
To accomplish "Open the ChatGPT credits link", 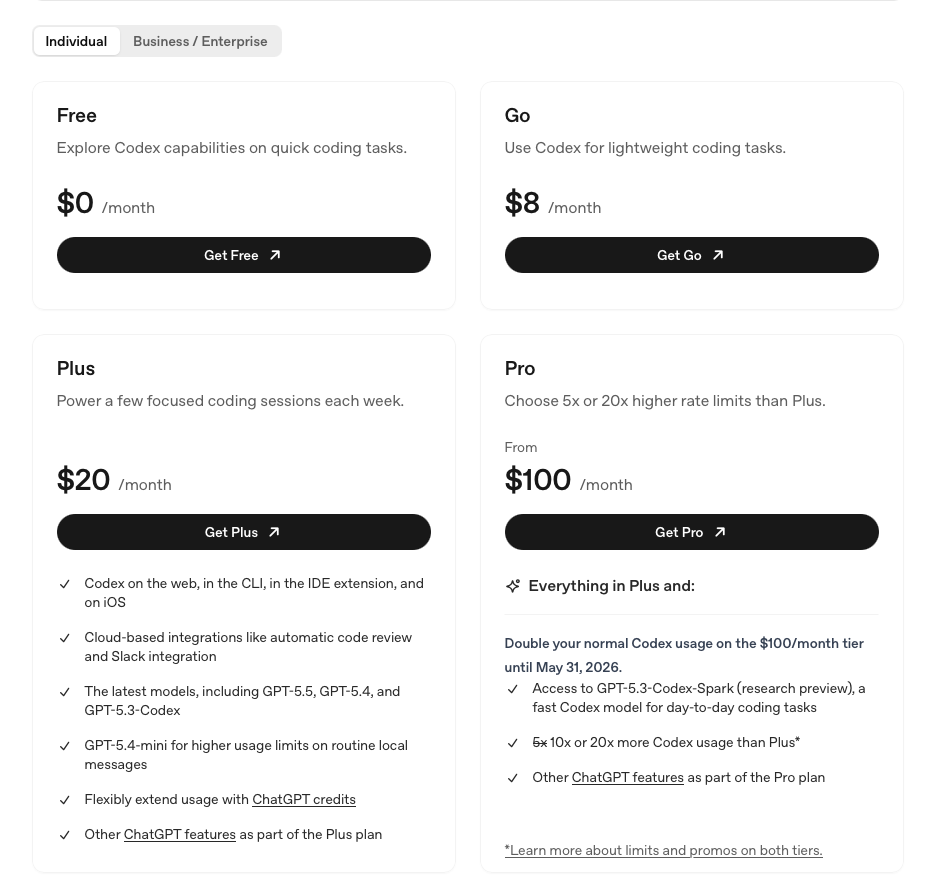I will click(304, 800).
